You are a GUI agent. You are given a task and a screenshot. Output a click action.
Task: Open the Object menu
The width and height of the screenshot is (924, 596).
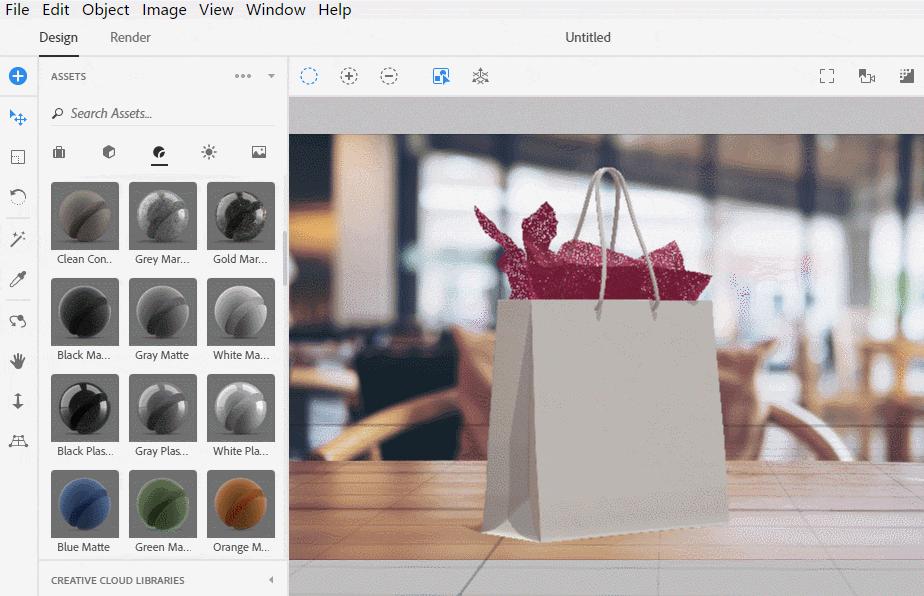105,10
